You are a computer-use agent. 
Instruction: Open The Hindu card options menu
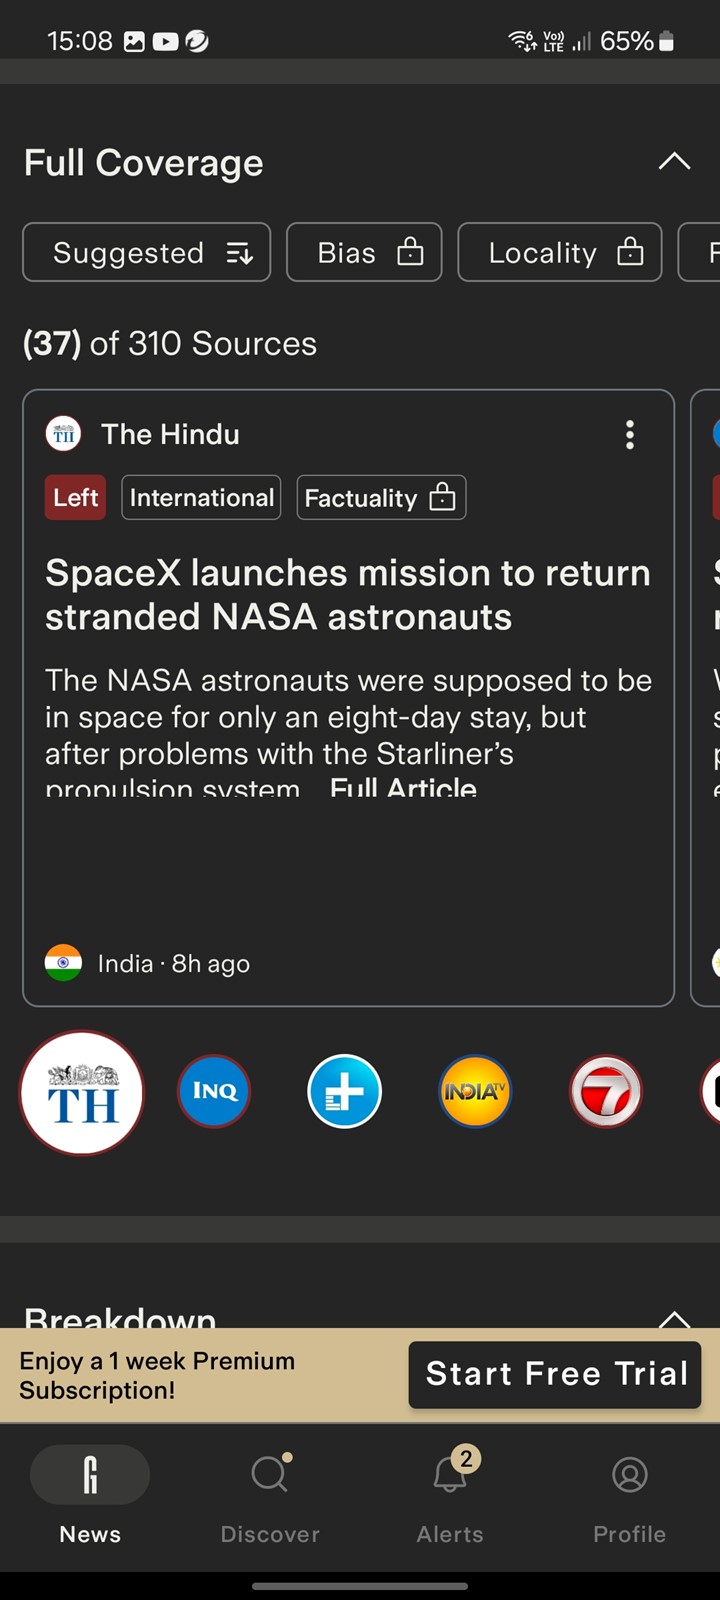point(630,434)
